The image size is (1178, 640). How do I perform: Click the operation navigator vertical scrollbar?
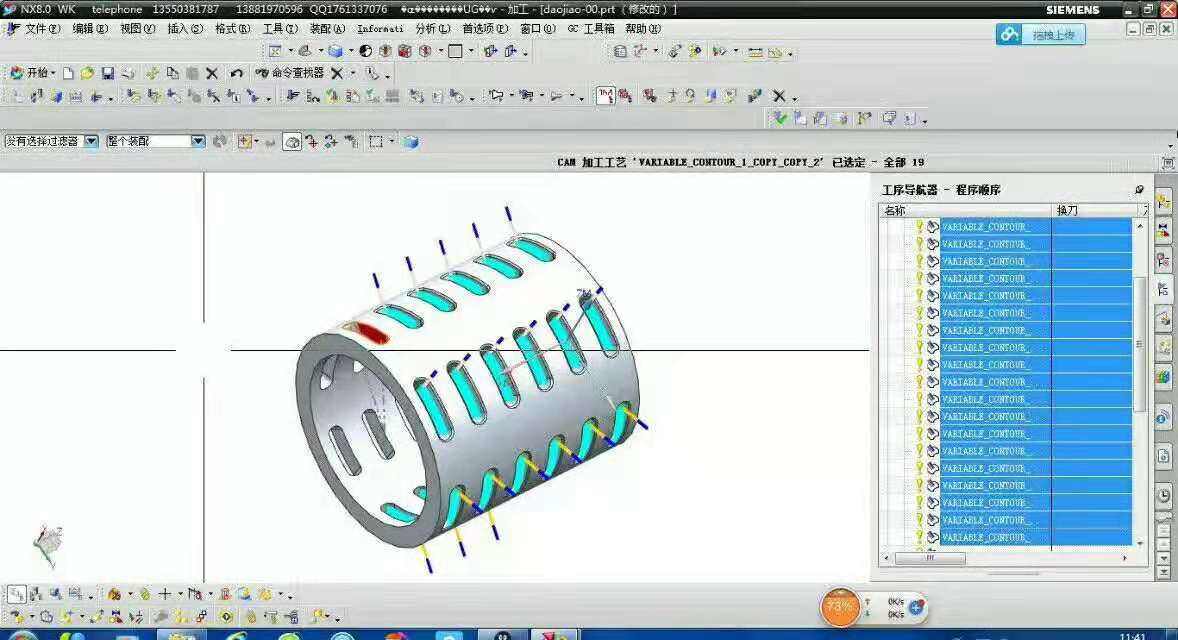1141,344
